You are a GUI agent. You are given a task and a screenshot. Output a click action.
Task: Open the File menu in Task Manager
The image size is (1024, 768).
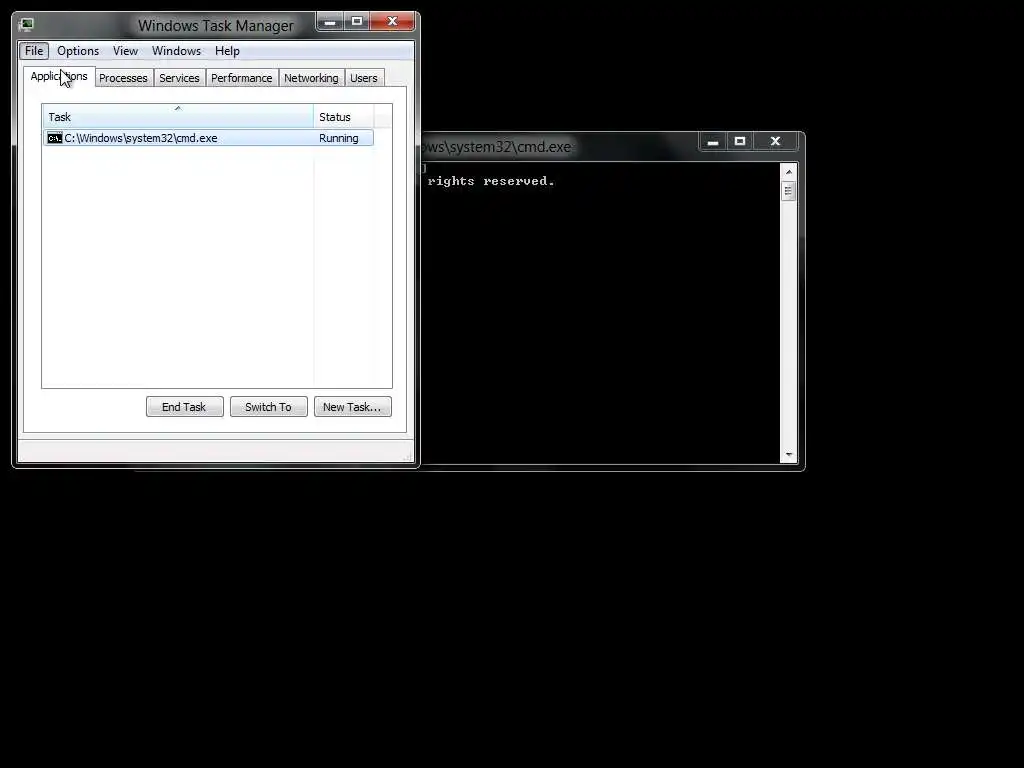click(x=34, y=51)
